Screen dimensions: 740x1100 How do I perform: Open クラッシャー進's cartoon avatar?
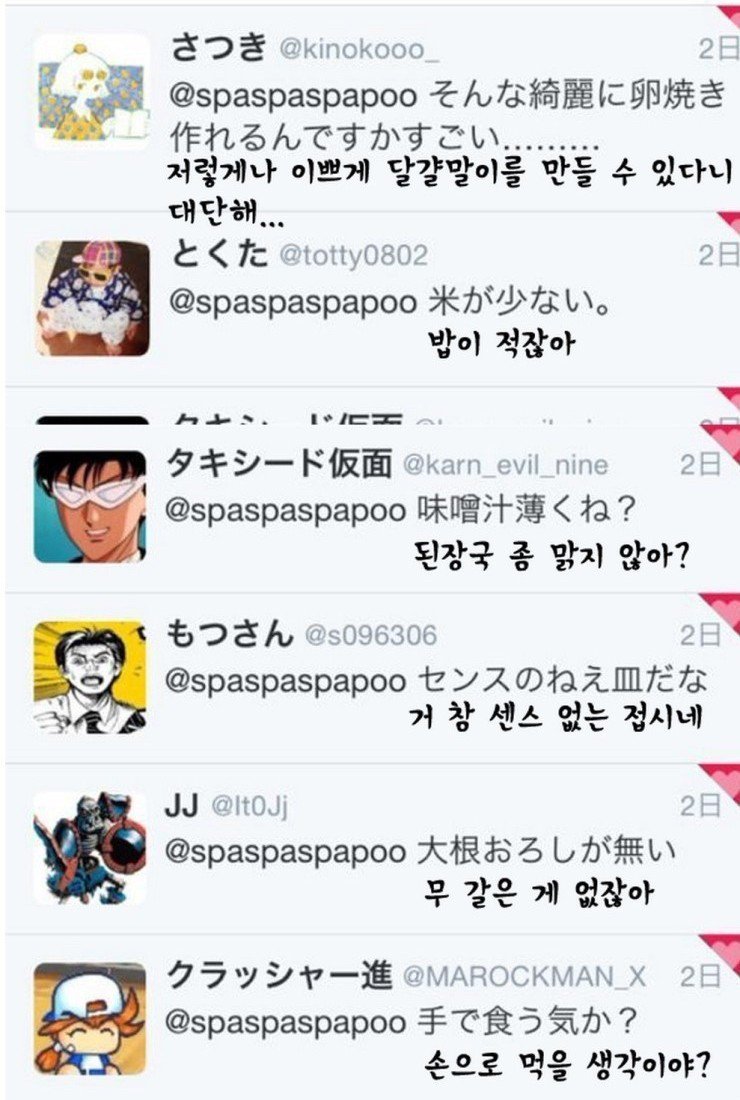point(90,1019)
